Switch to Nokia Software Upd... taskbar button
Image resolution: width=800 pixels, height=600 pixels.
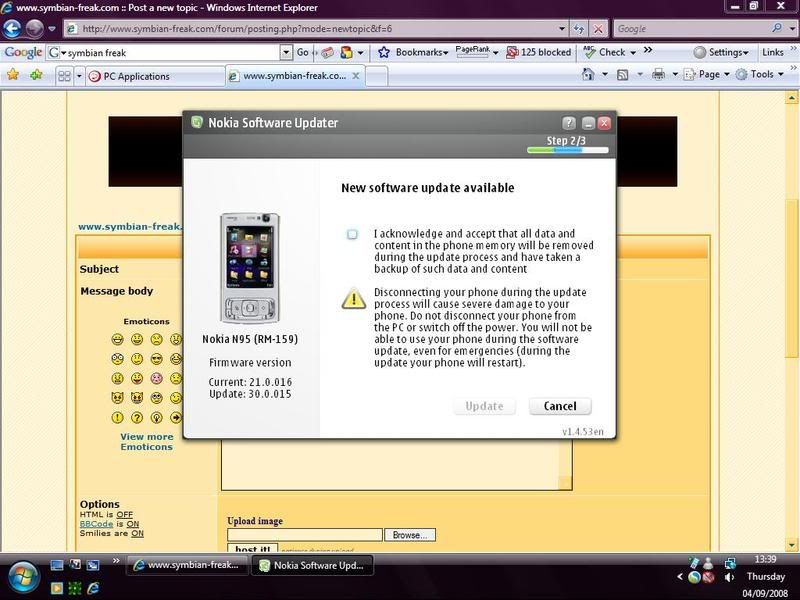click(312, 565)
